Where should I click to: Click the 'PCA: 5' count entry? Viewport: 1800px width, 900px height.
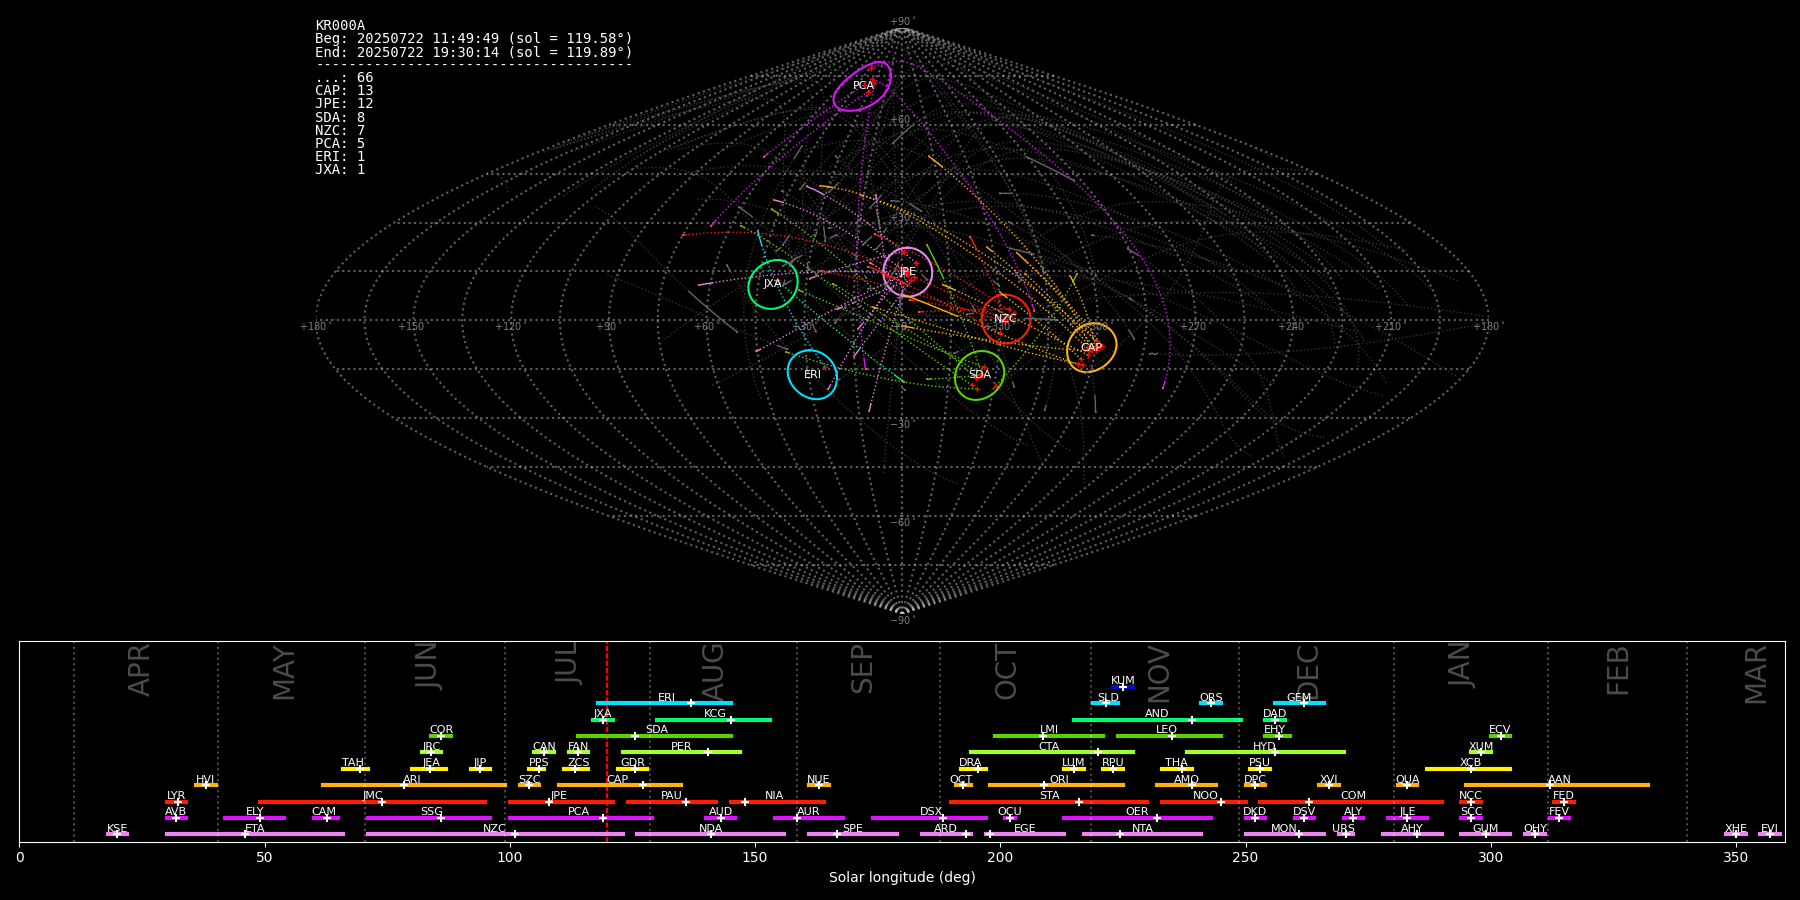[340, 143]
